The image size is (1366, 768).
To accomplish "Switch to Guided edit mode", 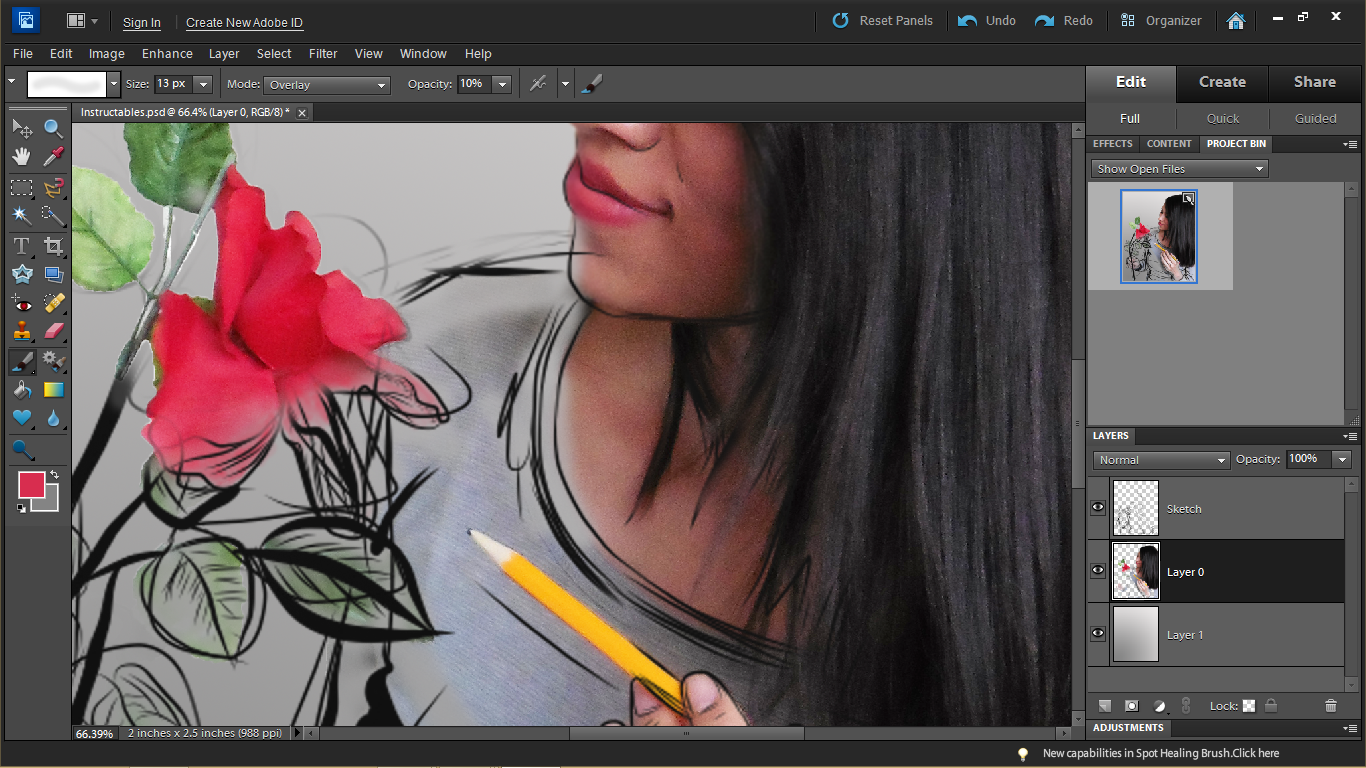I will point(1315,118).
